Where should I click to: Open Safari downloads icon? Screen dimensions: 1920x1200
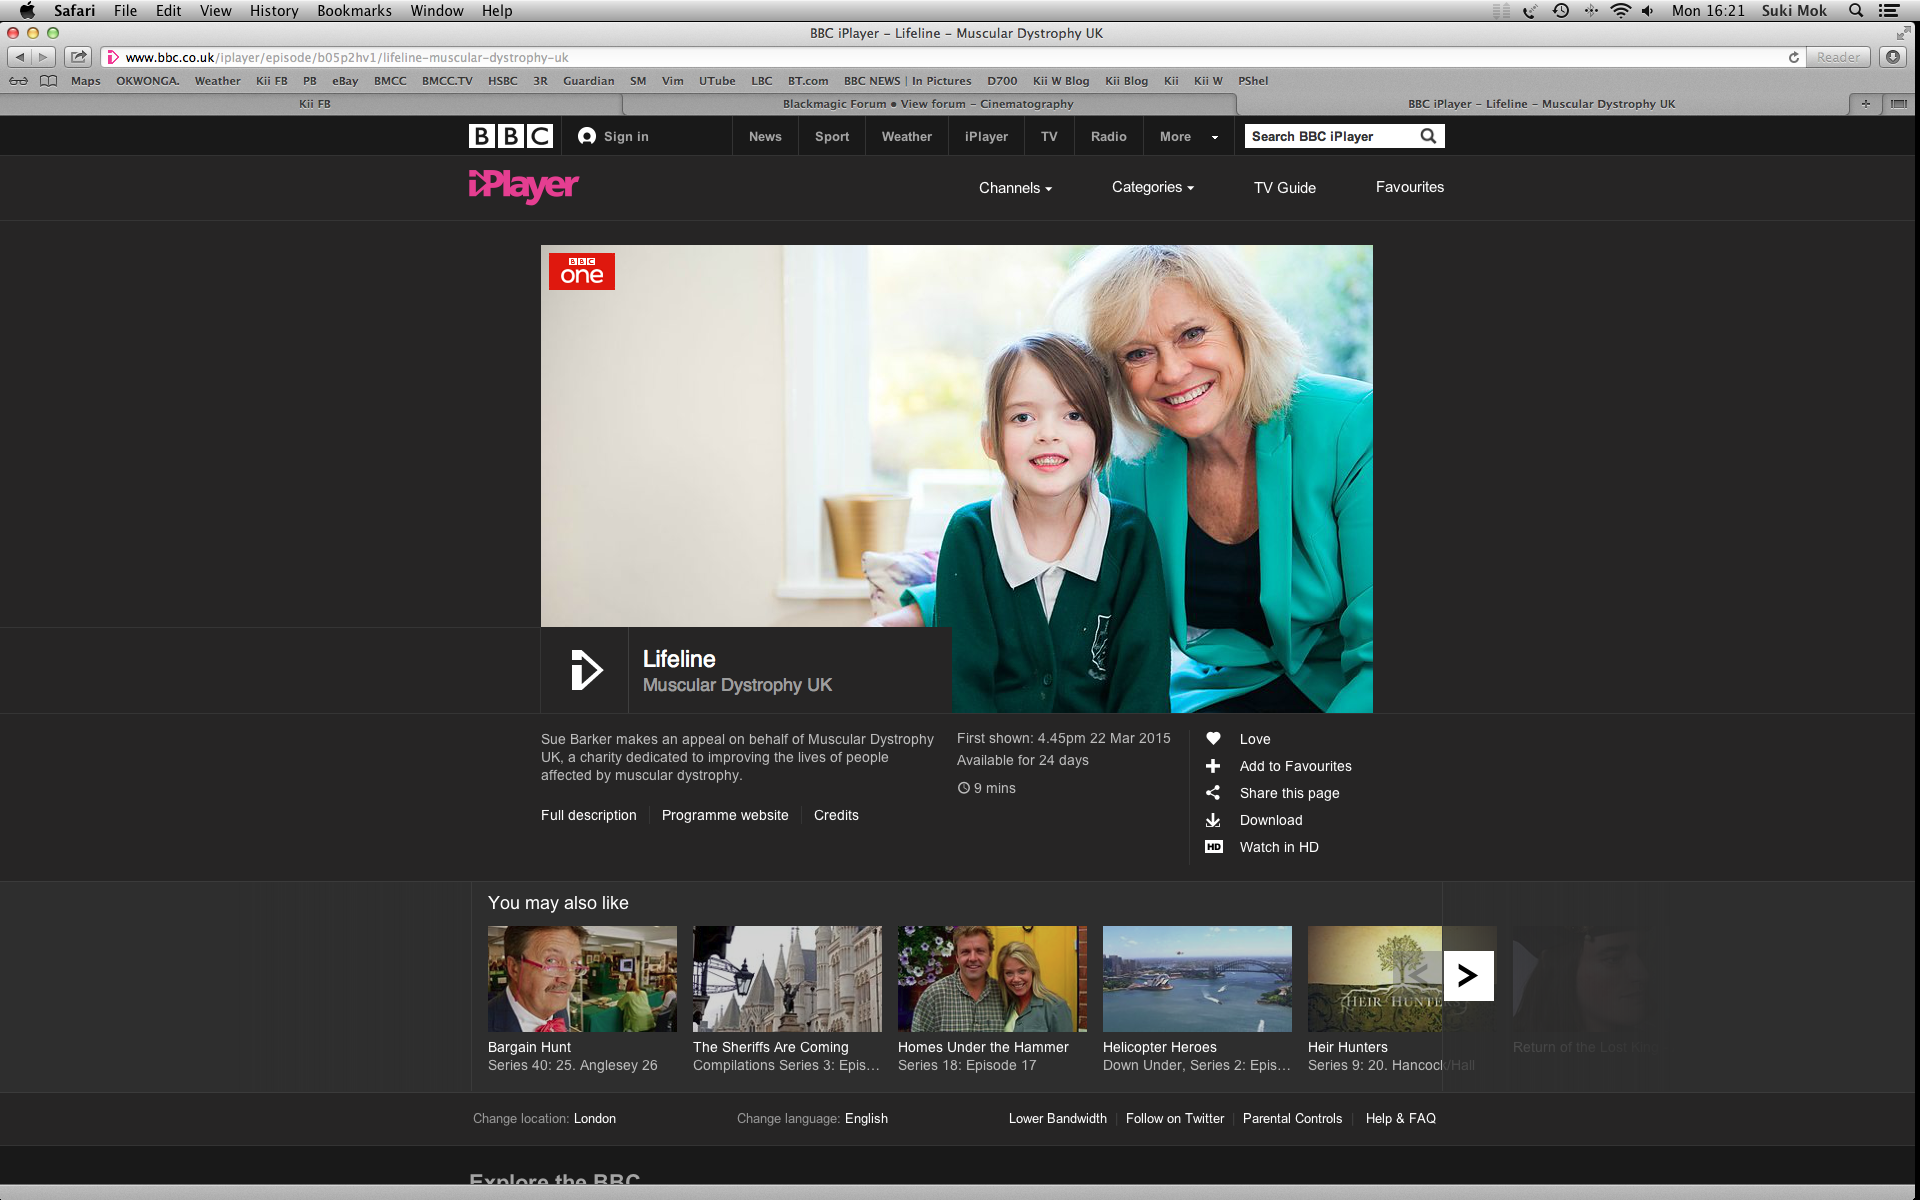1893,57
